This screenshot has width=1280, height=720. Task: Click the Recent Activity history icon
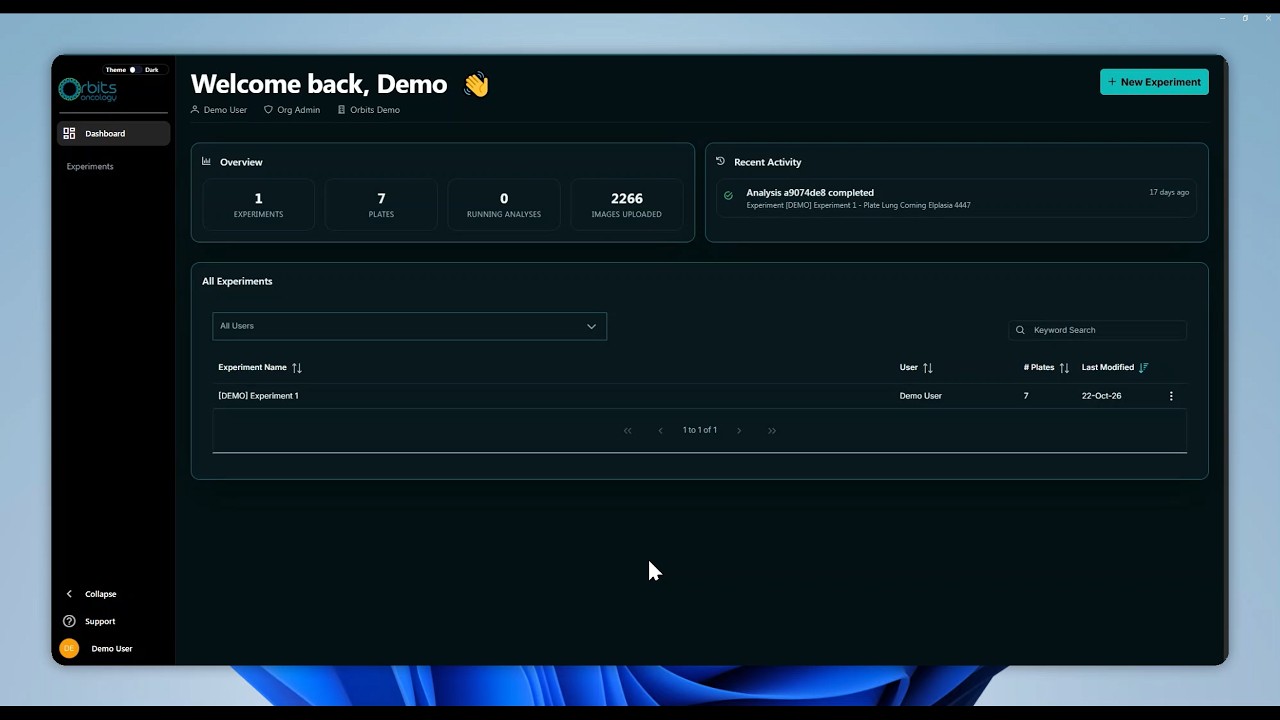(720, 161)
